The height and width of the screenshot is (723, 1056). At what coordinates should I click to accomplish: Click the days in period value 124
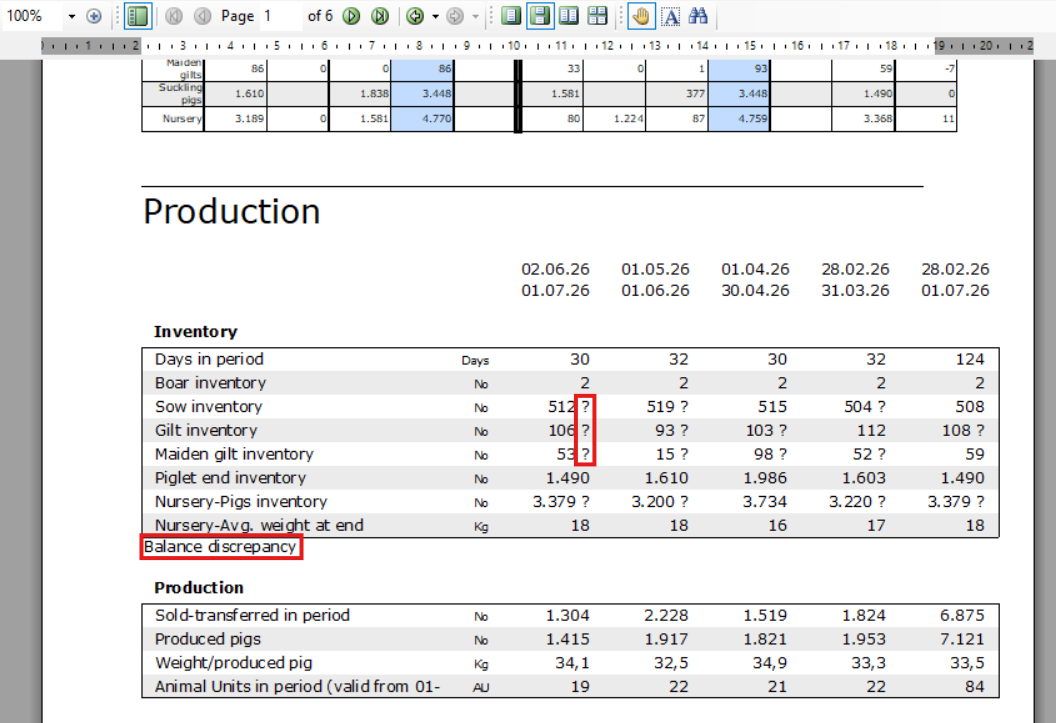coord(970,359)
